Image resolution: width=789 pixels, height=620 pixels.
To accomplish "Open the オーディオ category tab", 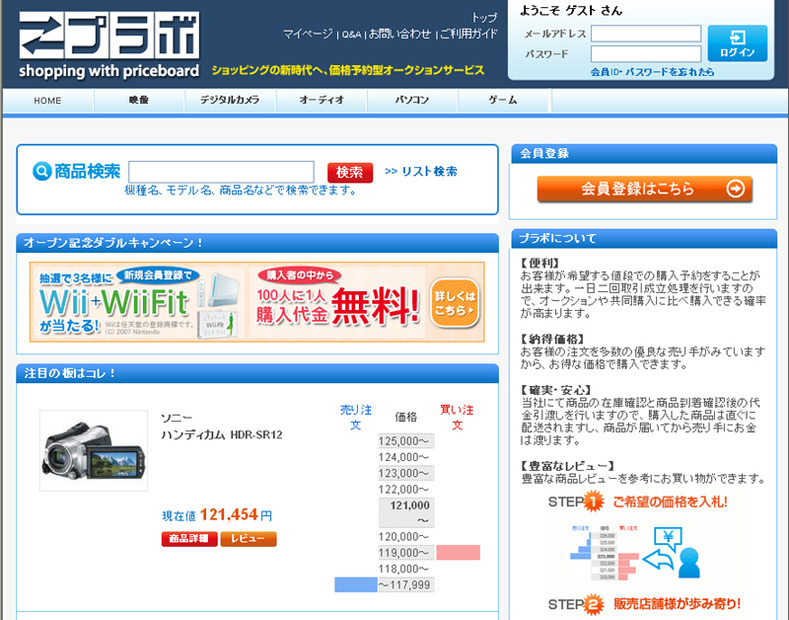I will 322,100.
